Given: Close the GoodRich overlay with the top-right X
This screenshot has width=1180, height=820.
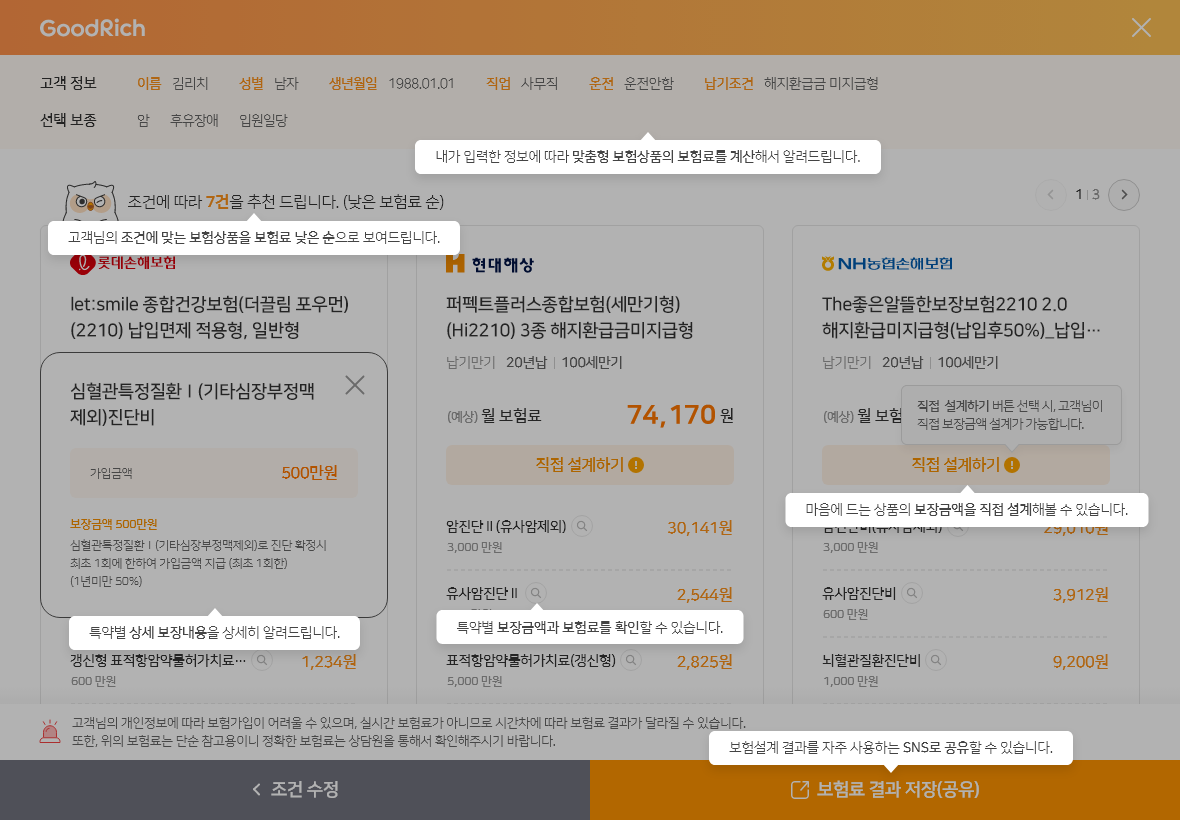Looking at the screenshot, I should (x=1141, y=28).
